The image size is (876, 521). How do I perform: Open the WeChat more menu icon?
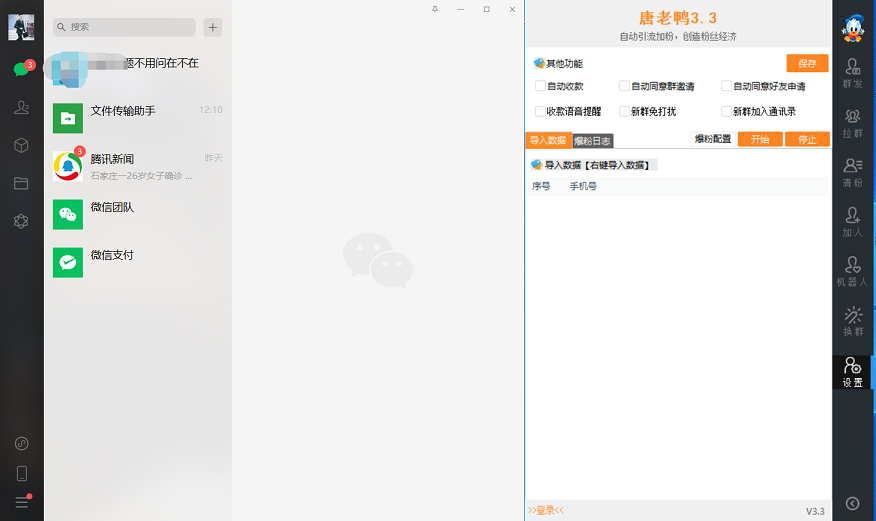[x=21, y=503]
